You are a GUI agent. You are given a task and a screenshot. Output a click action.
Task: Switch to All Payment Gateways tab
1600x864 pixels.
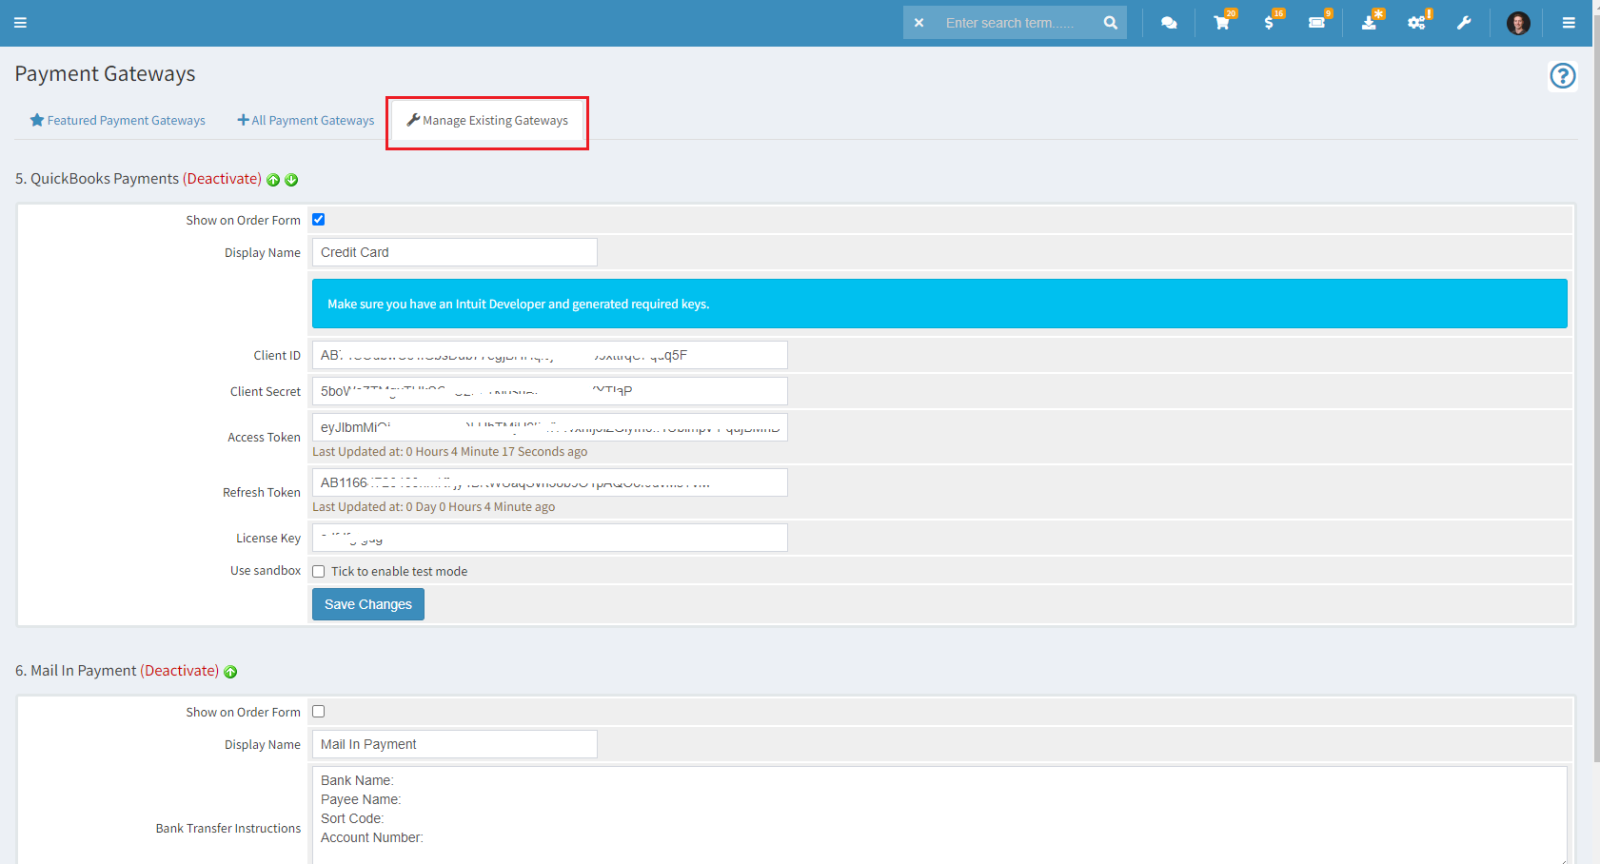click(x=306, y=120)
